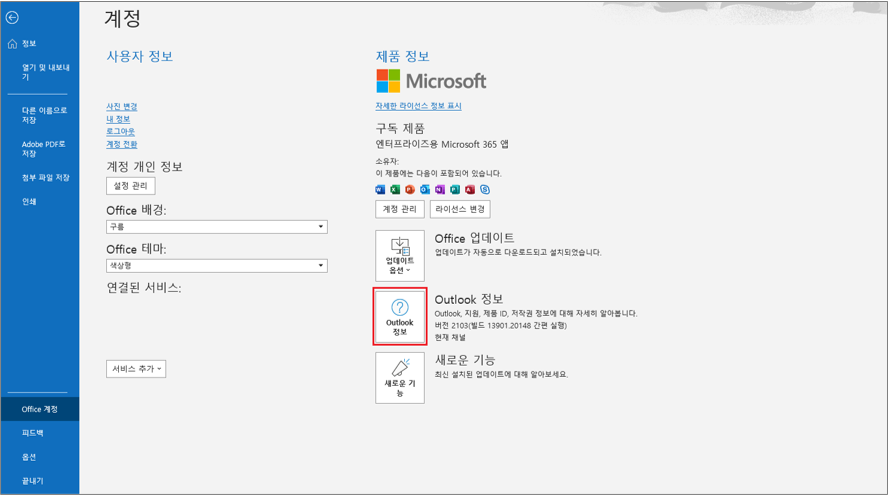The height and width of the screenshot is (495, 888).
Task: Expand the 서비스 추가 dropdown button
Action: point(136,369)
